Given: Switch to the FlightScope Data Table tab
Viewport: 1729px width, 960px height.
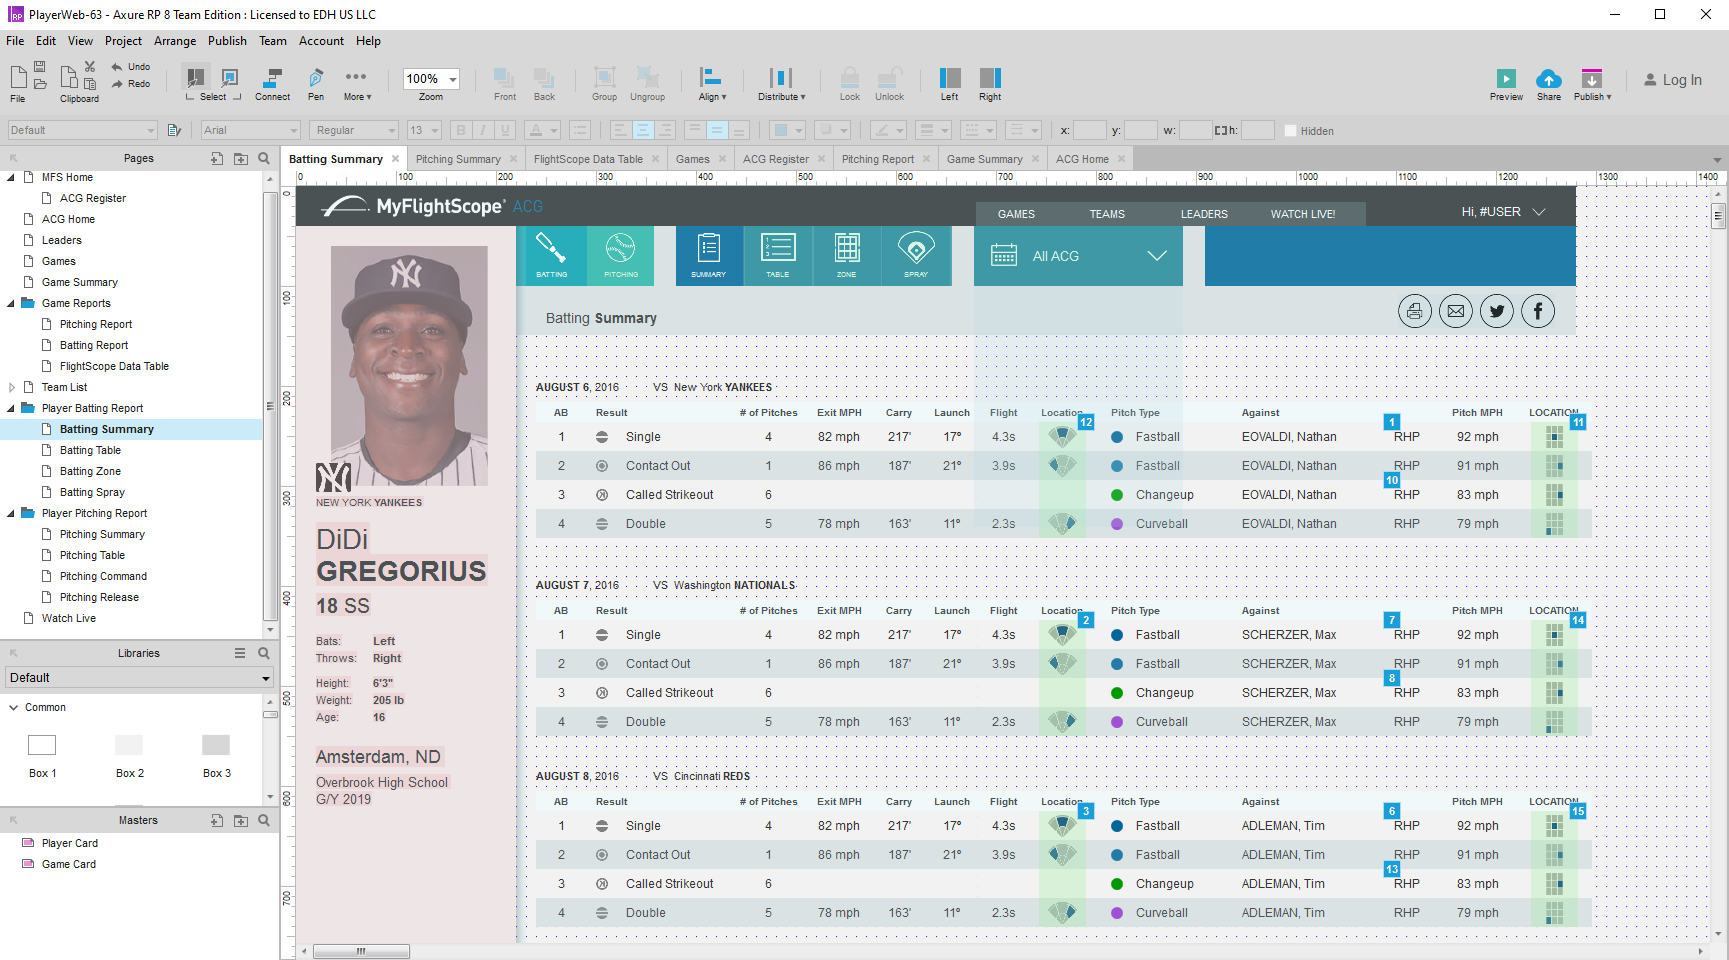Looking at the screenshot, I should click(x=587, y=159).
